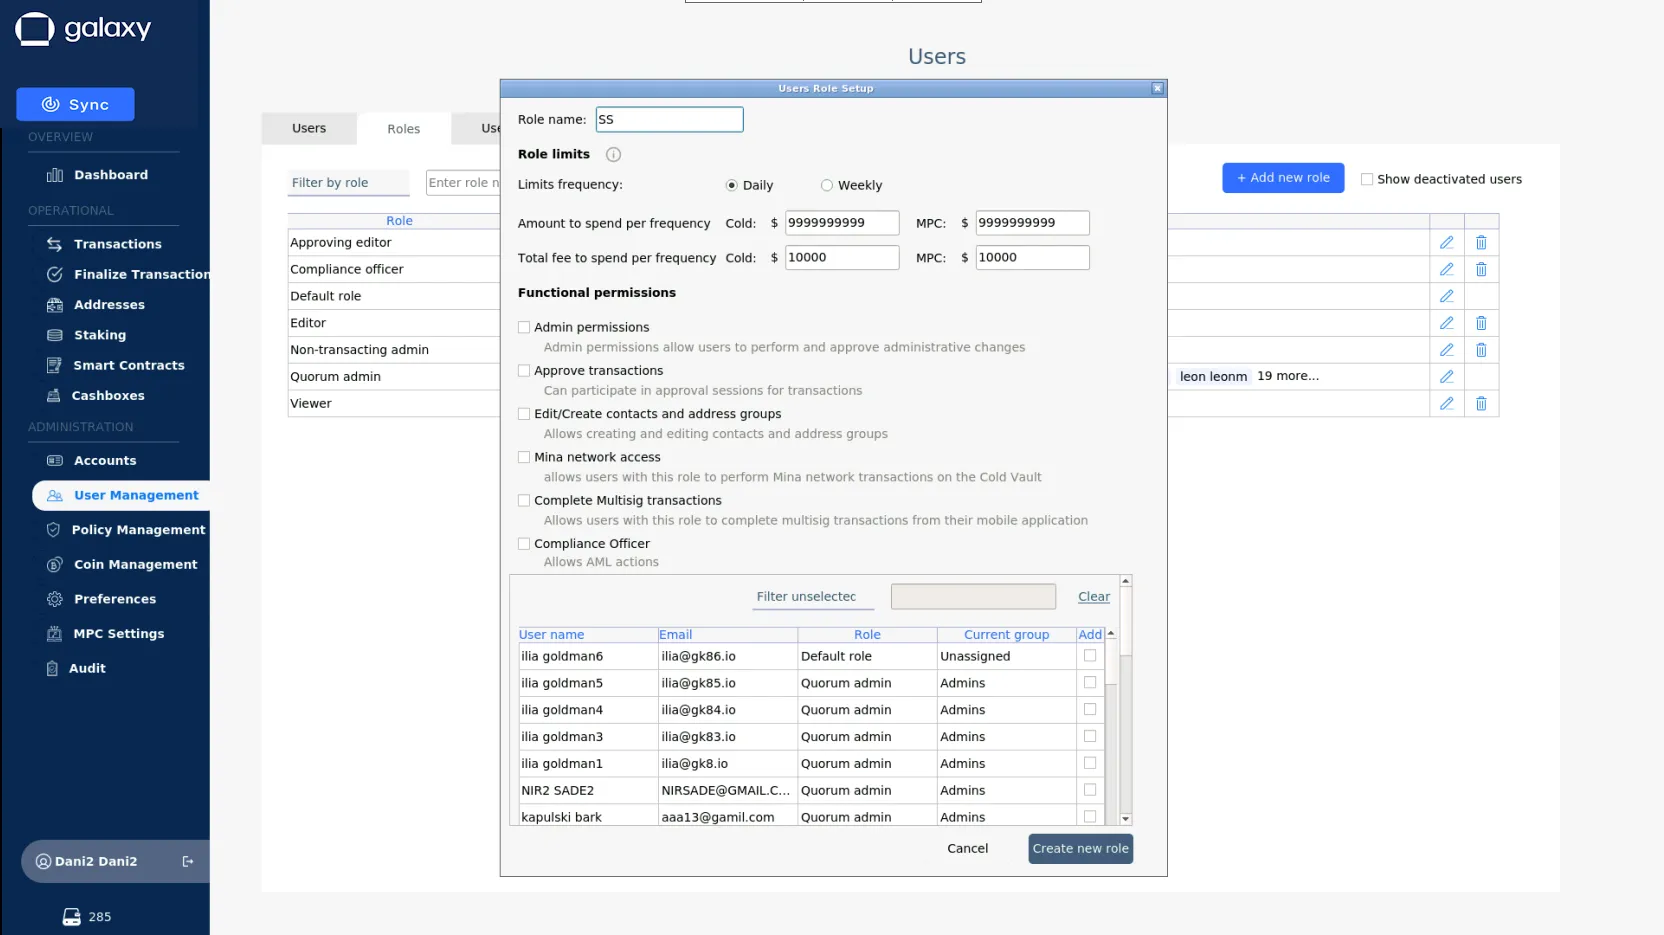Screen dimensions: 1664x935
Task: Cancel the Users Role Setup dialog
Action: coord(967,849)
